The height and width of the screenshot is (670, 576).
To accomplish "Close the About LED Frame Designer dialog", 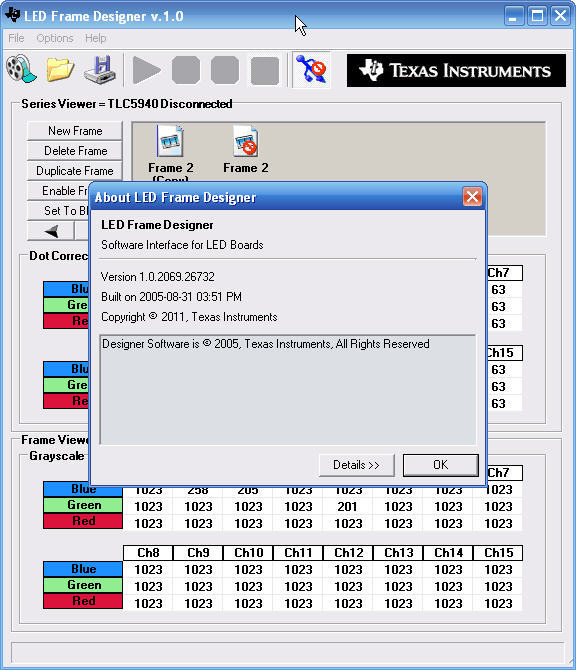I will point(472,197).
